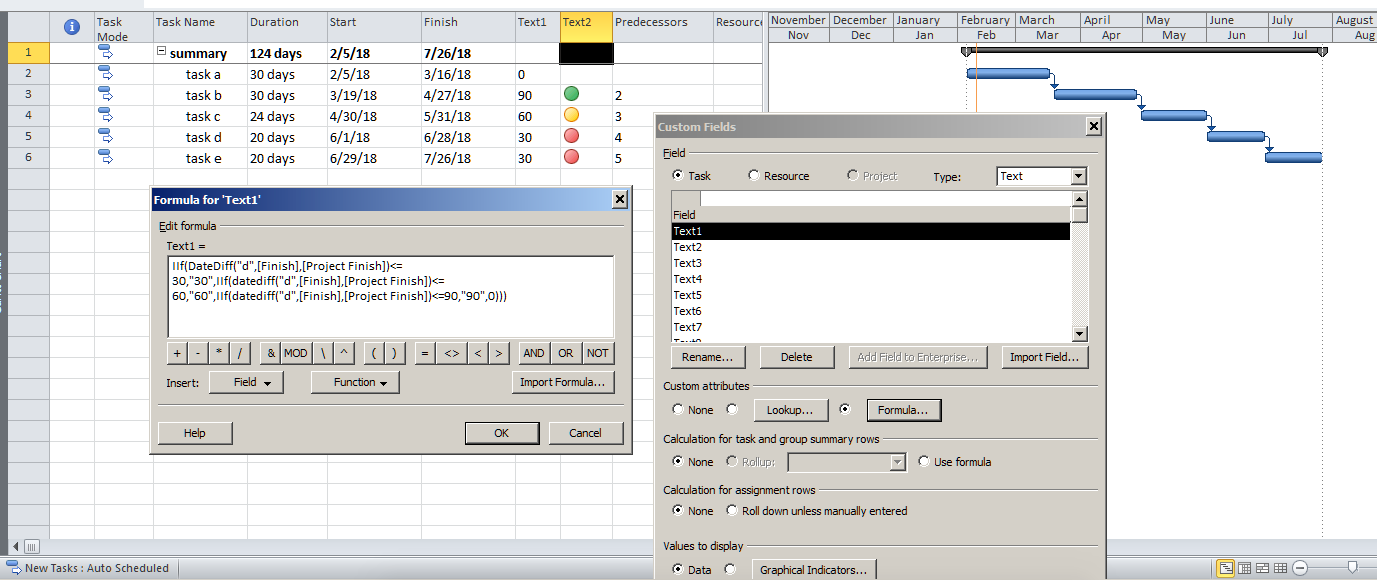
Task: Click the row 4 header number
Action: (28, 115)
